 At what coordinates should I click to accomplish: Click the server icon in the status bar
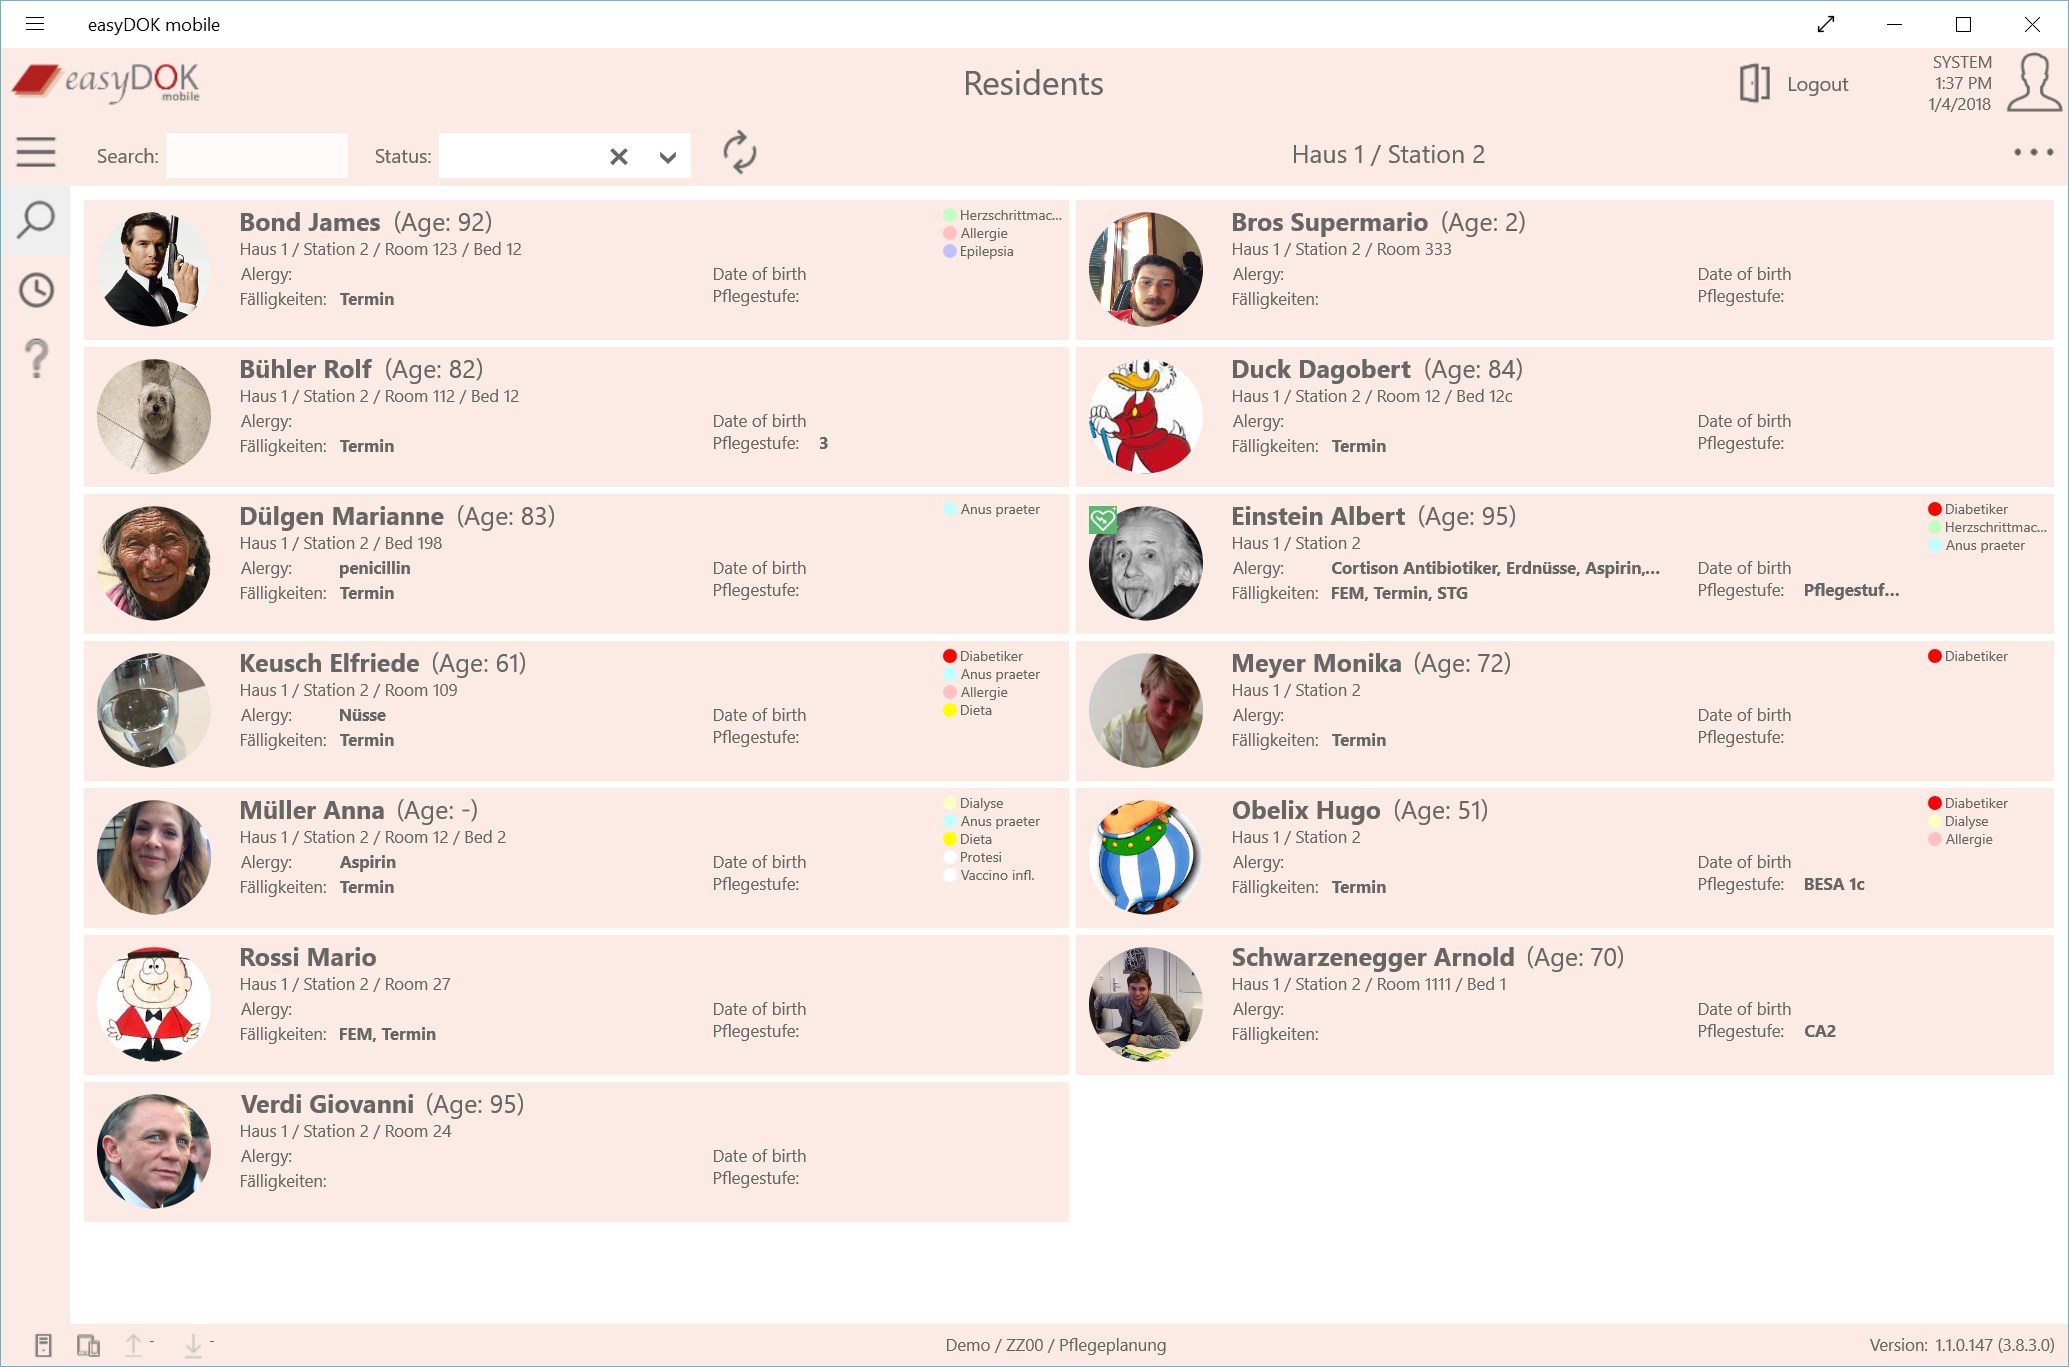pyautogui.click(x=41, y=1345)
